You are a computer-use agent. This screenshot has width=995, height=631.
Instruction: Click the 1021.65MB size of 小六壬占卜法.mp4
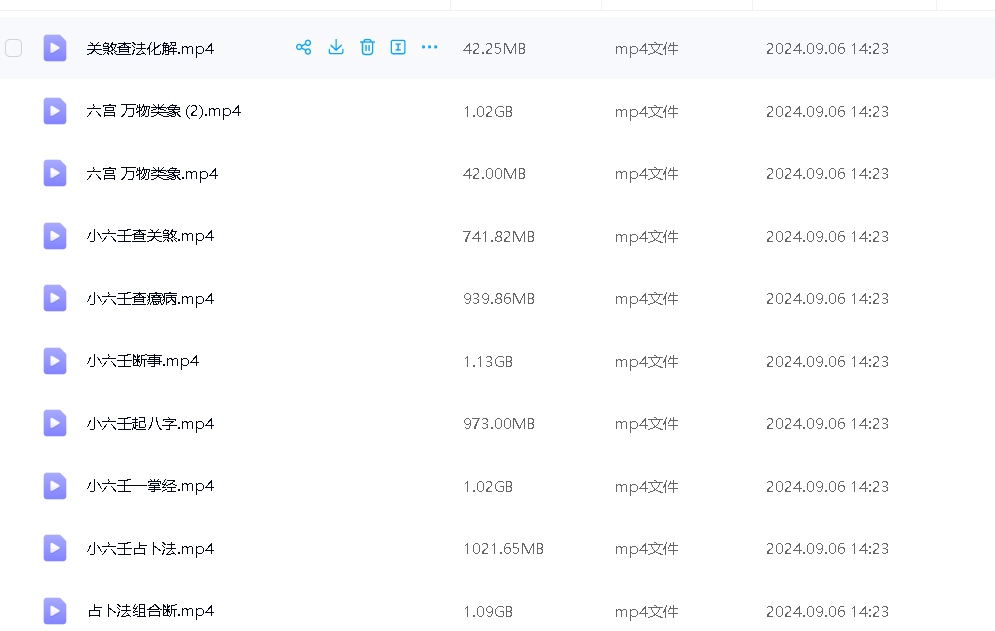pos(503,549)
